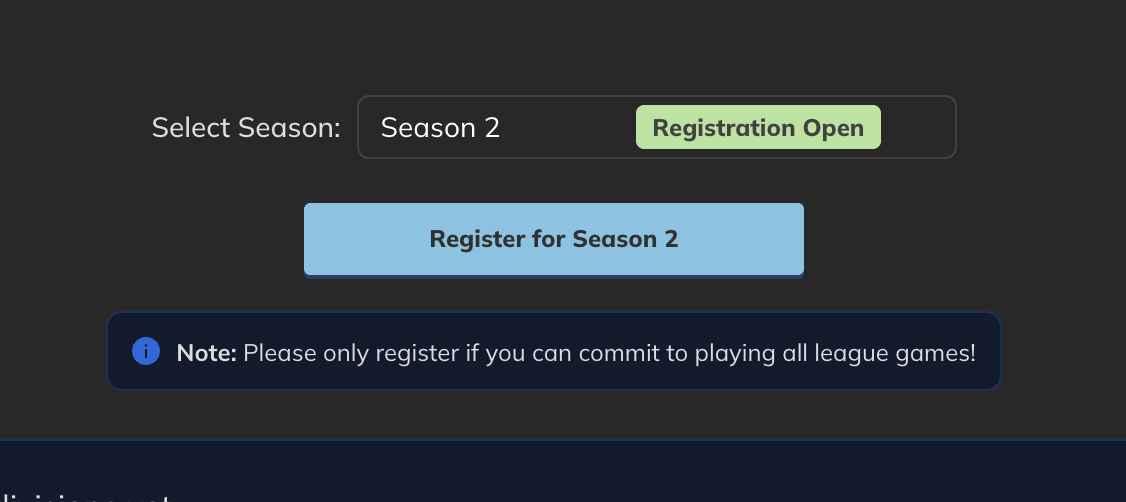1126x502 pixels.
Task: Click the blue info icon in the note
Action: [146, 351]
